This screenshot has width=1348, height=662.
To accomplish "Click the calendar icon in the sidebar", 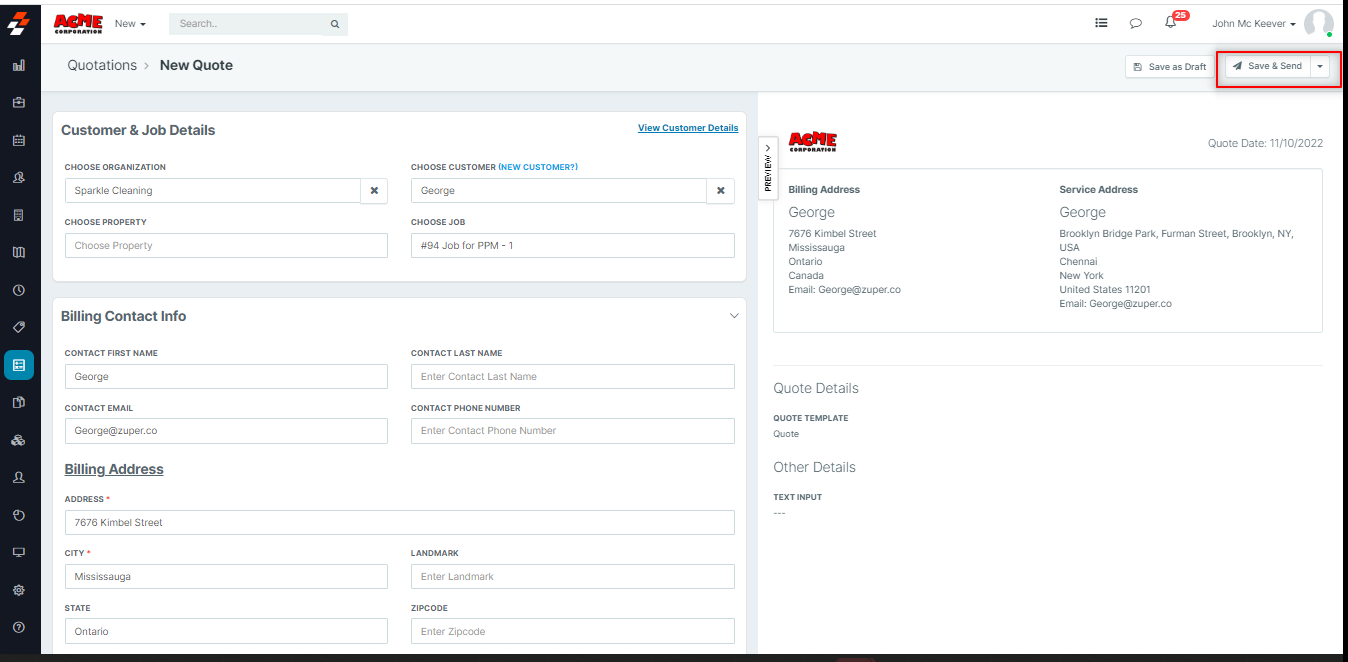I will click(18, 140).
